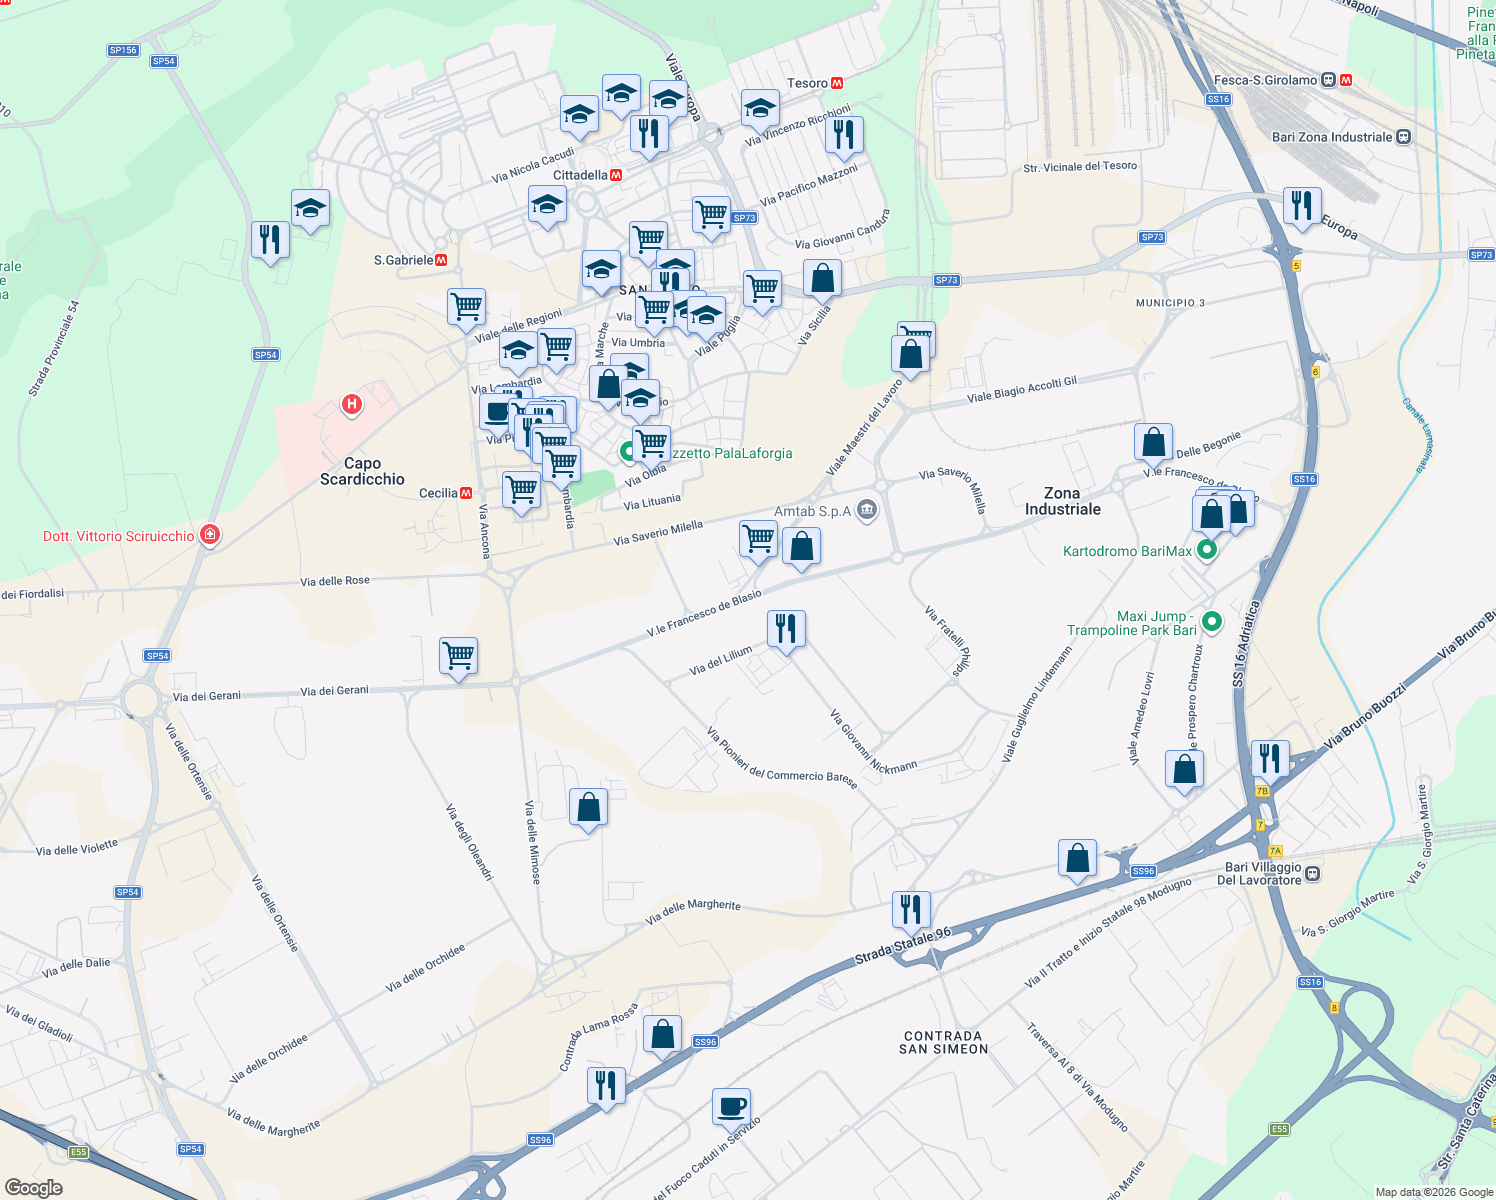This screenshot has width=1496, height=1200.
Task: Click the restaurant icon on Via del Lilium
Action: 785,628
